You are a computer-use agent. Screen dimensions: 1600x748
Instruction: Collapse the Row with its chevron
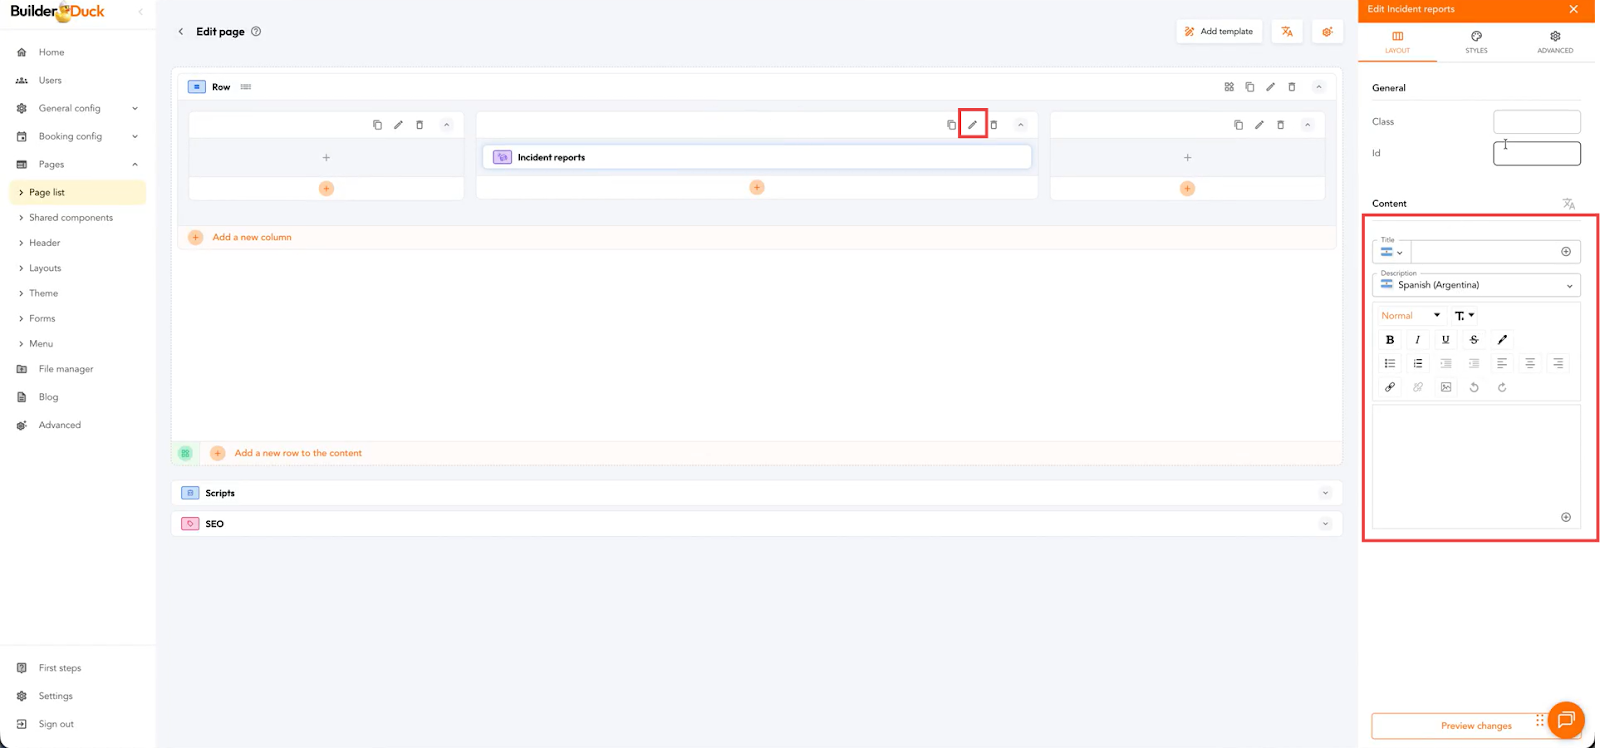click(1318, 87)
